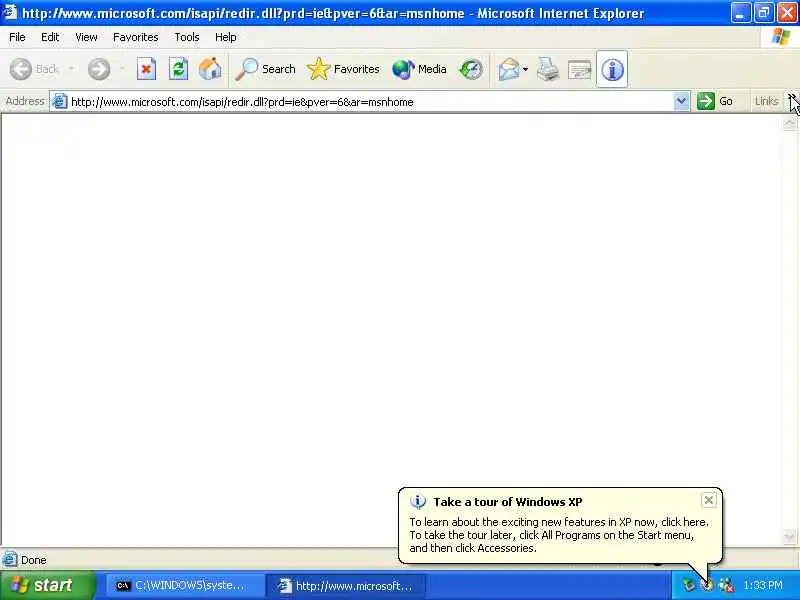Refresh the page with green arrows icon
The image size is (800, 600).
[x=178, y=69]
